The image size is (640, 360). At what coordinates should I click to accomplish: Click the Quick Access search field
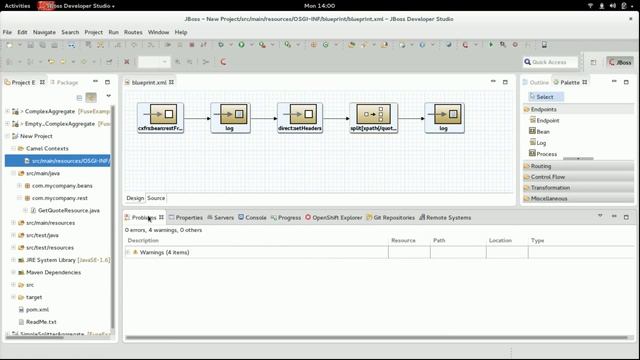tap(551, 62)
